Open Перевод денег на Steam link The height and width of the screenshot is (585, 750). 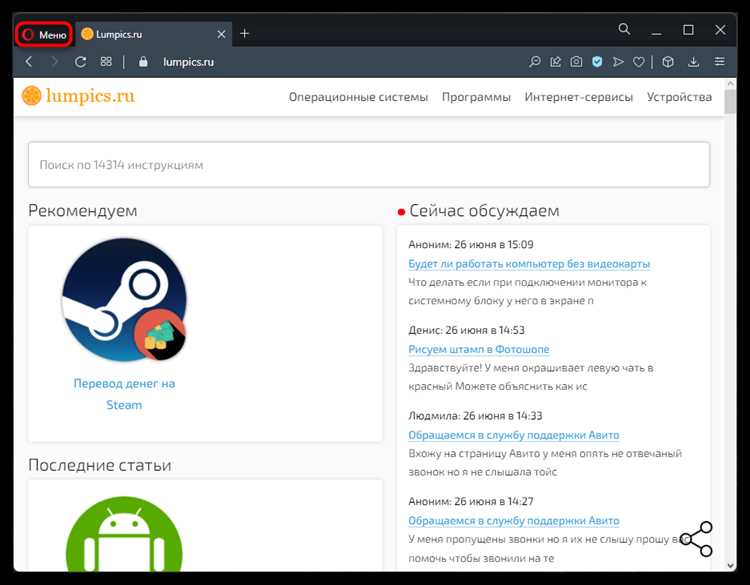(x=124, y=394)
